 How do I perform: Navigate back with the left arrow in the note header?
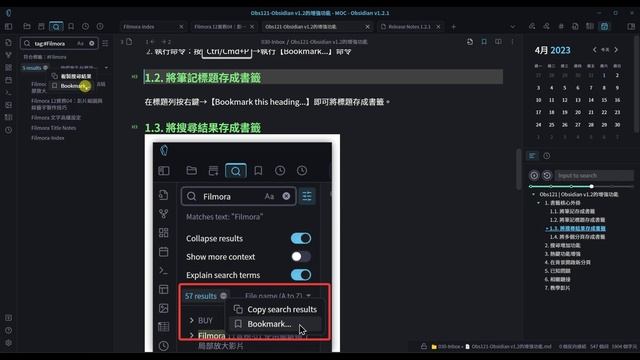tap(153, 42)
